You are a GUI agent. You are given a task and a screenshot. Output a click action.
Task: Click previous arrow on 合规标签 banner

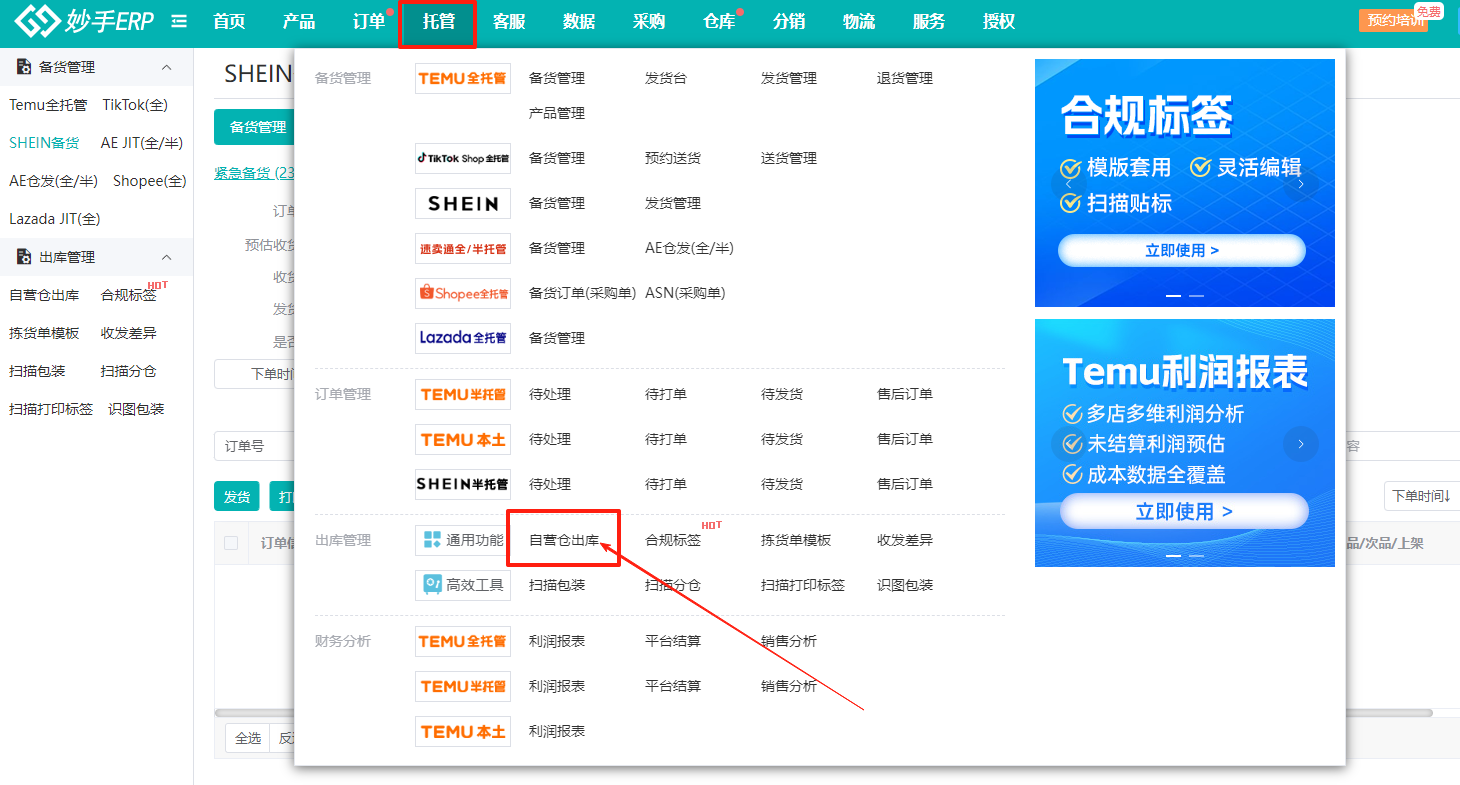click(x=1068, y=184)
